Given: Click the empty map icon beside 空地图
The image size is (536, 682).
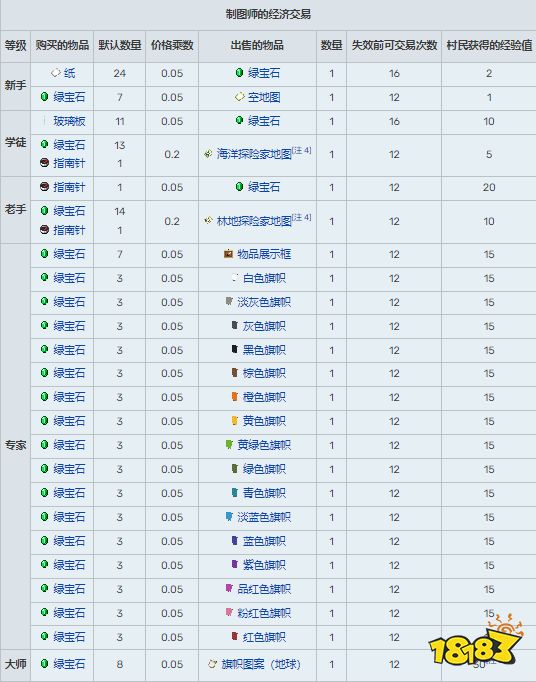Looking at the screenshot, I should (240, 97).
